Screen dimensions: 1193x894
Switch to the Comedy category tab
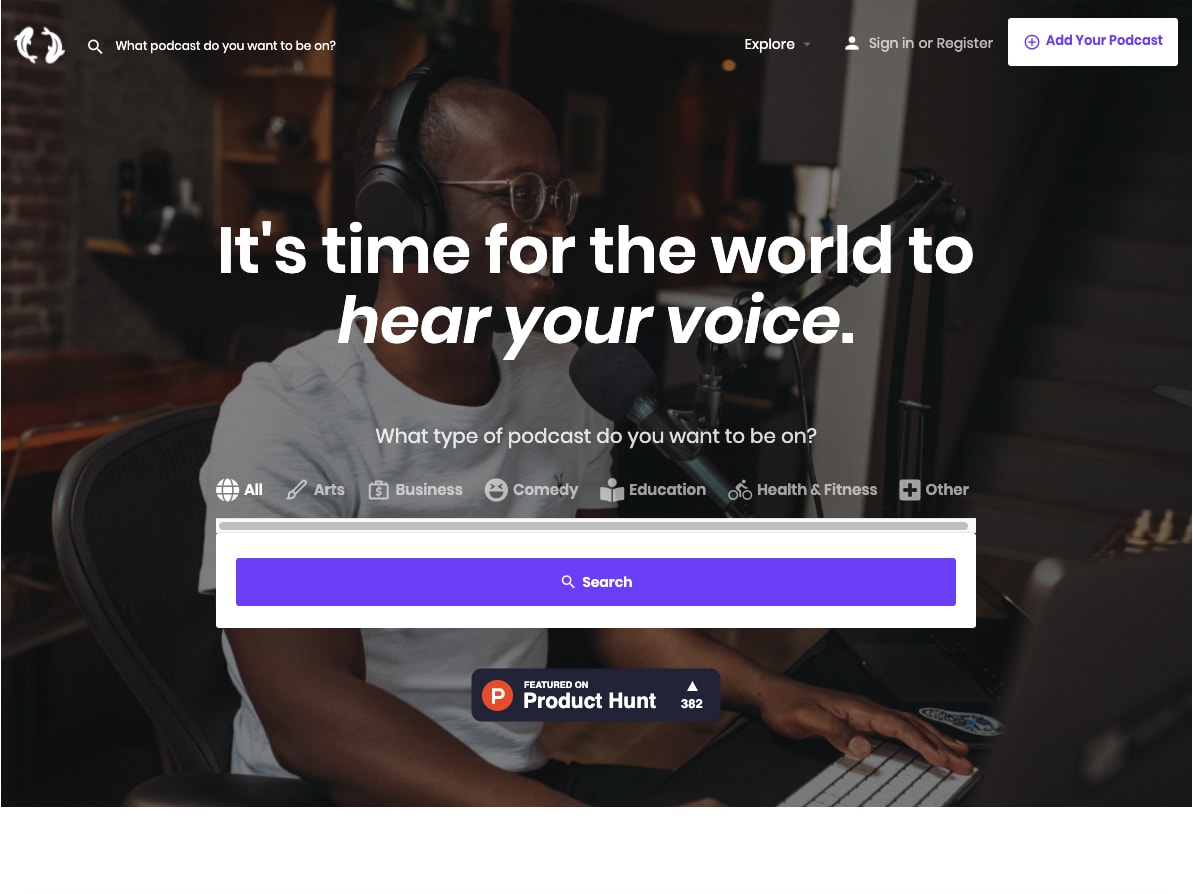532,490
